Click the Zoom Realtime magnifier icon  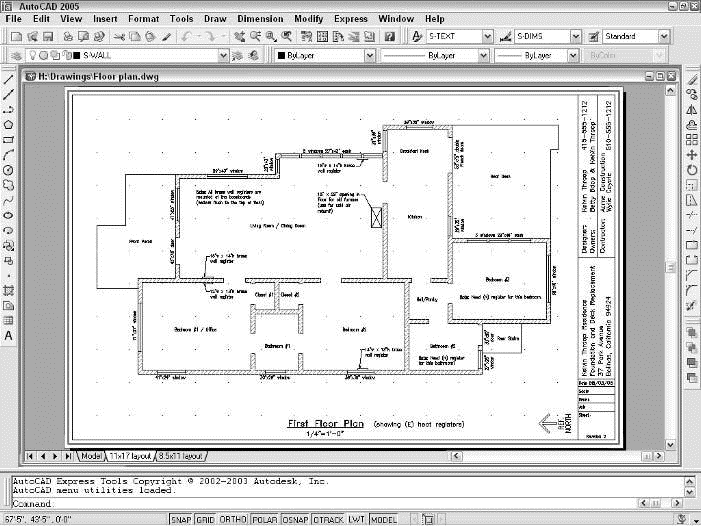(x=255, y=37)
